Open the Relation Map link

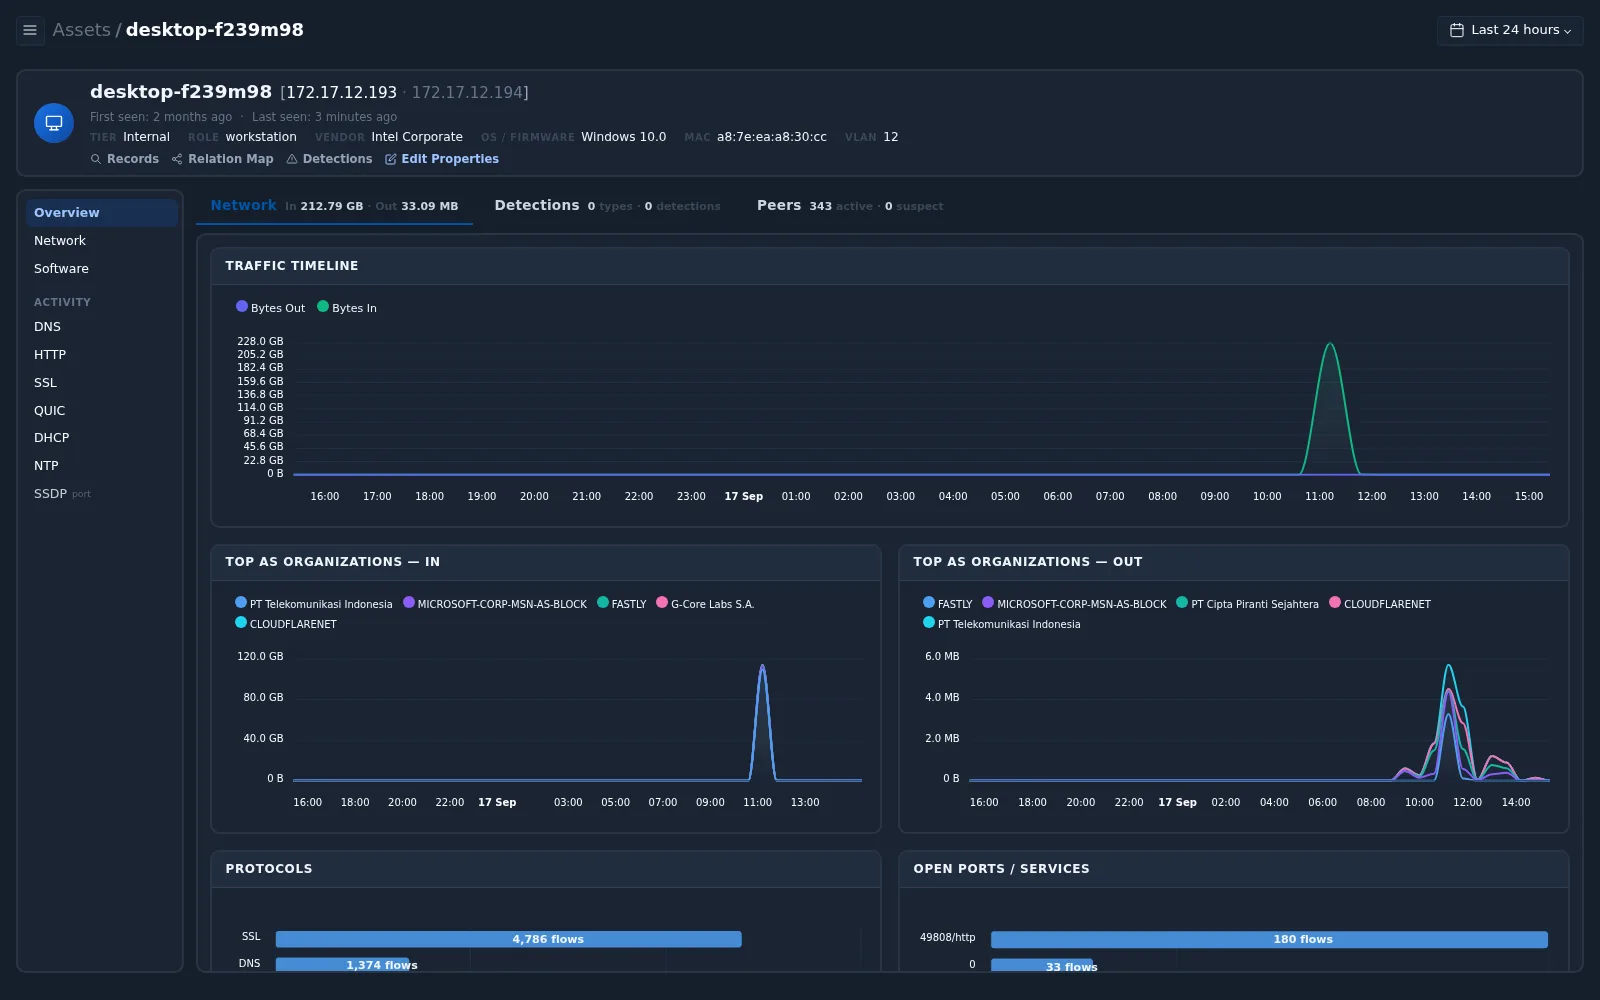tap(222, 159)
